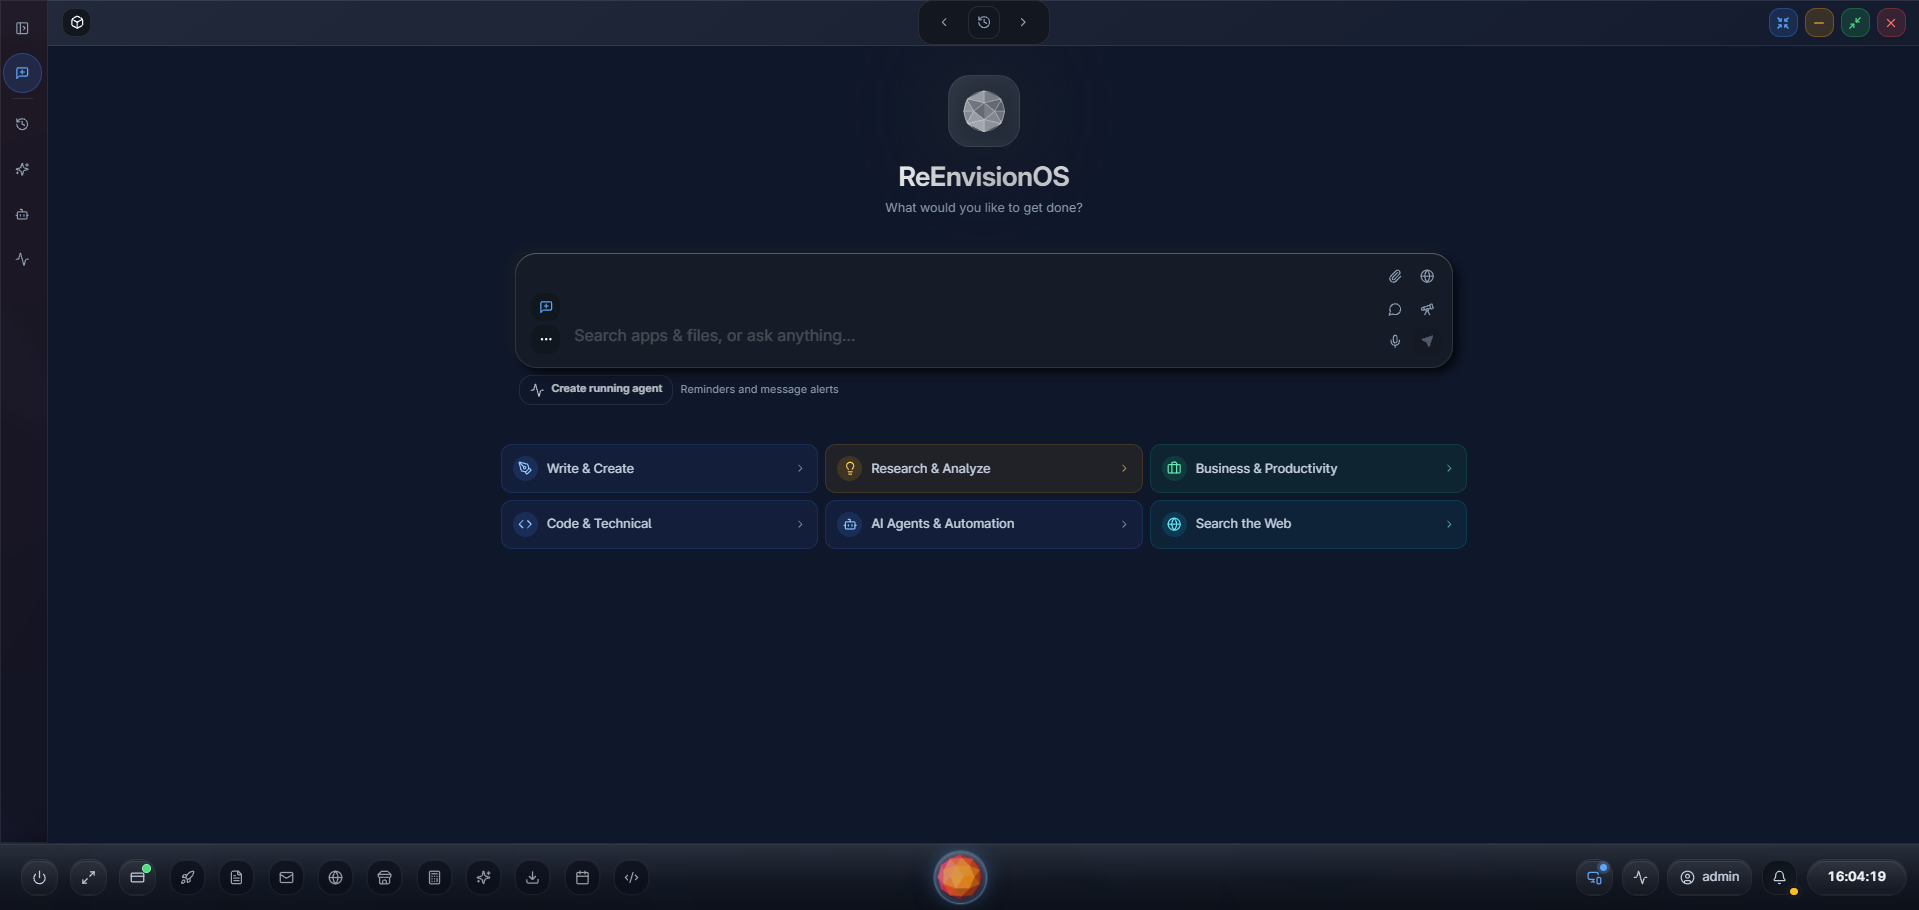This screenshot has height=910, width=1919.
Task: Open the admin user menu
Action: click(x=1709, y=877)
